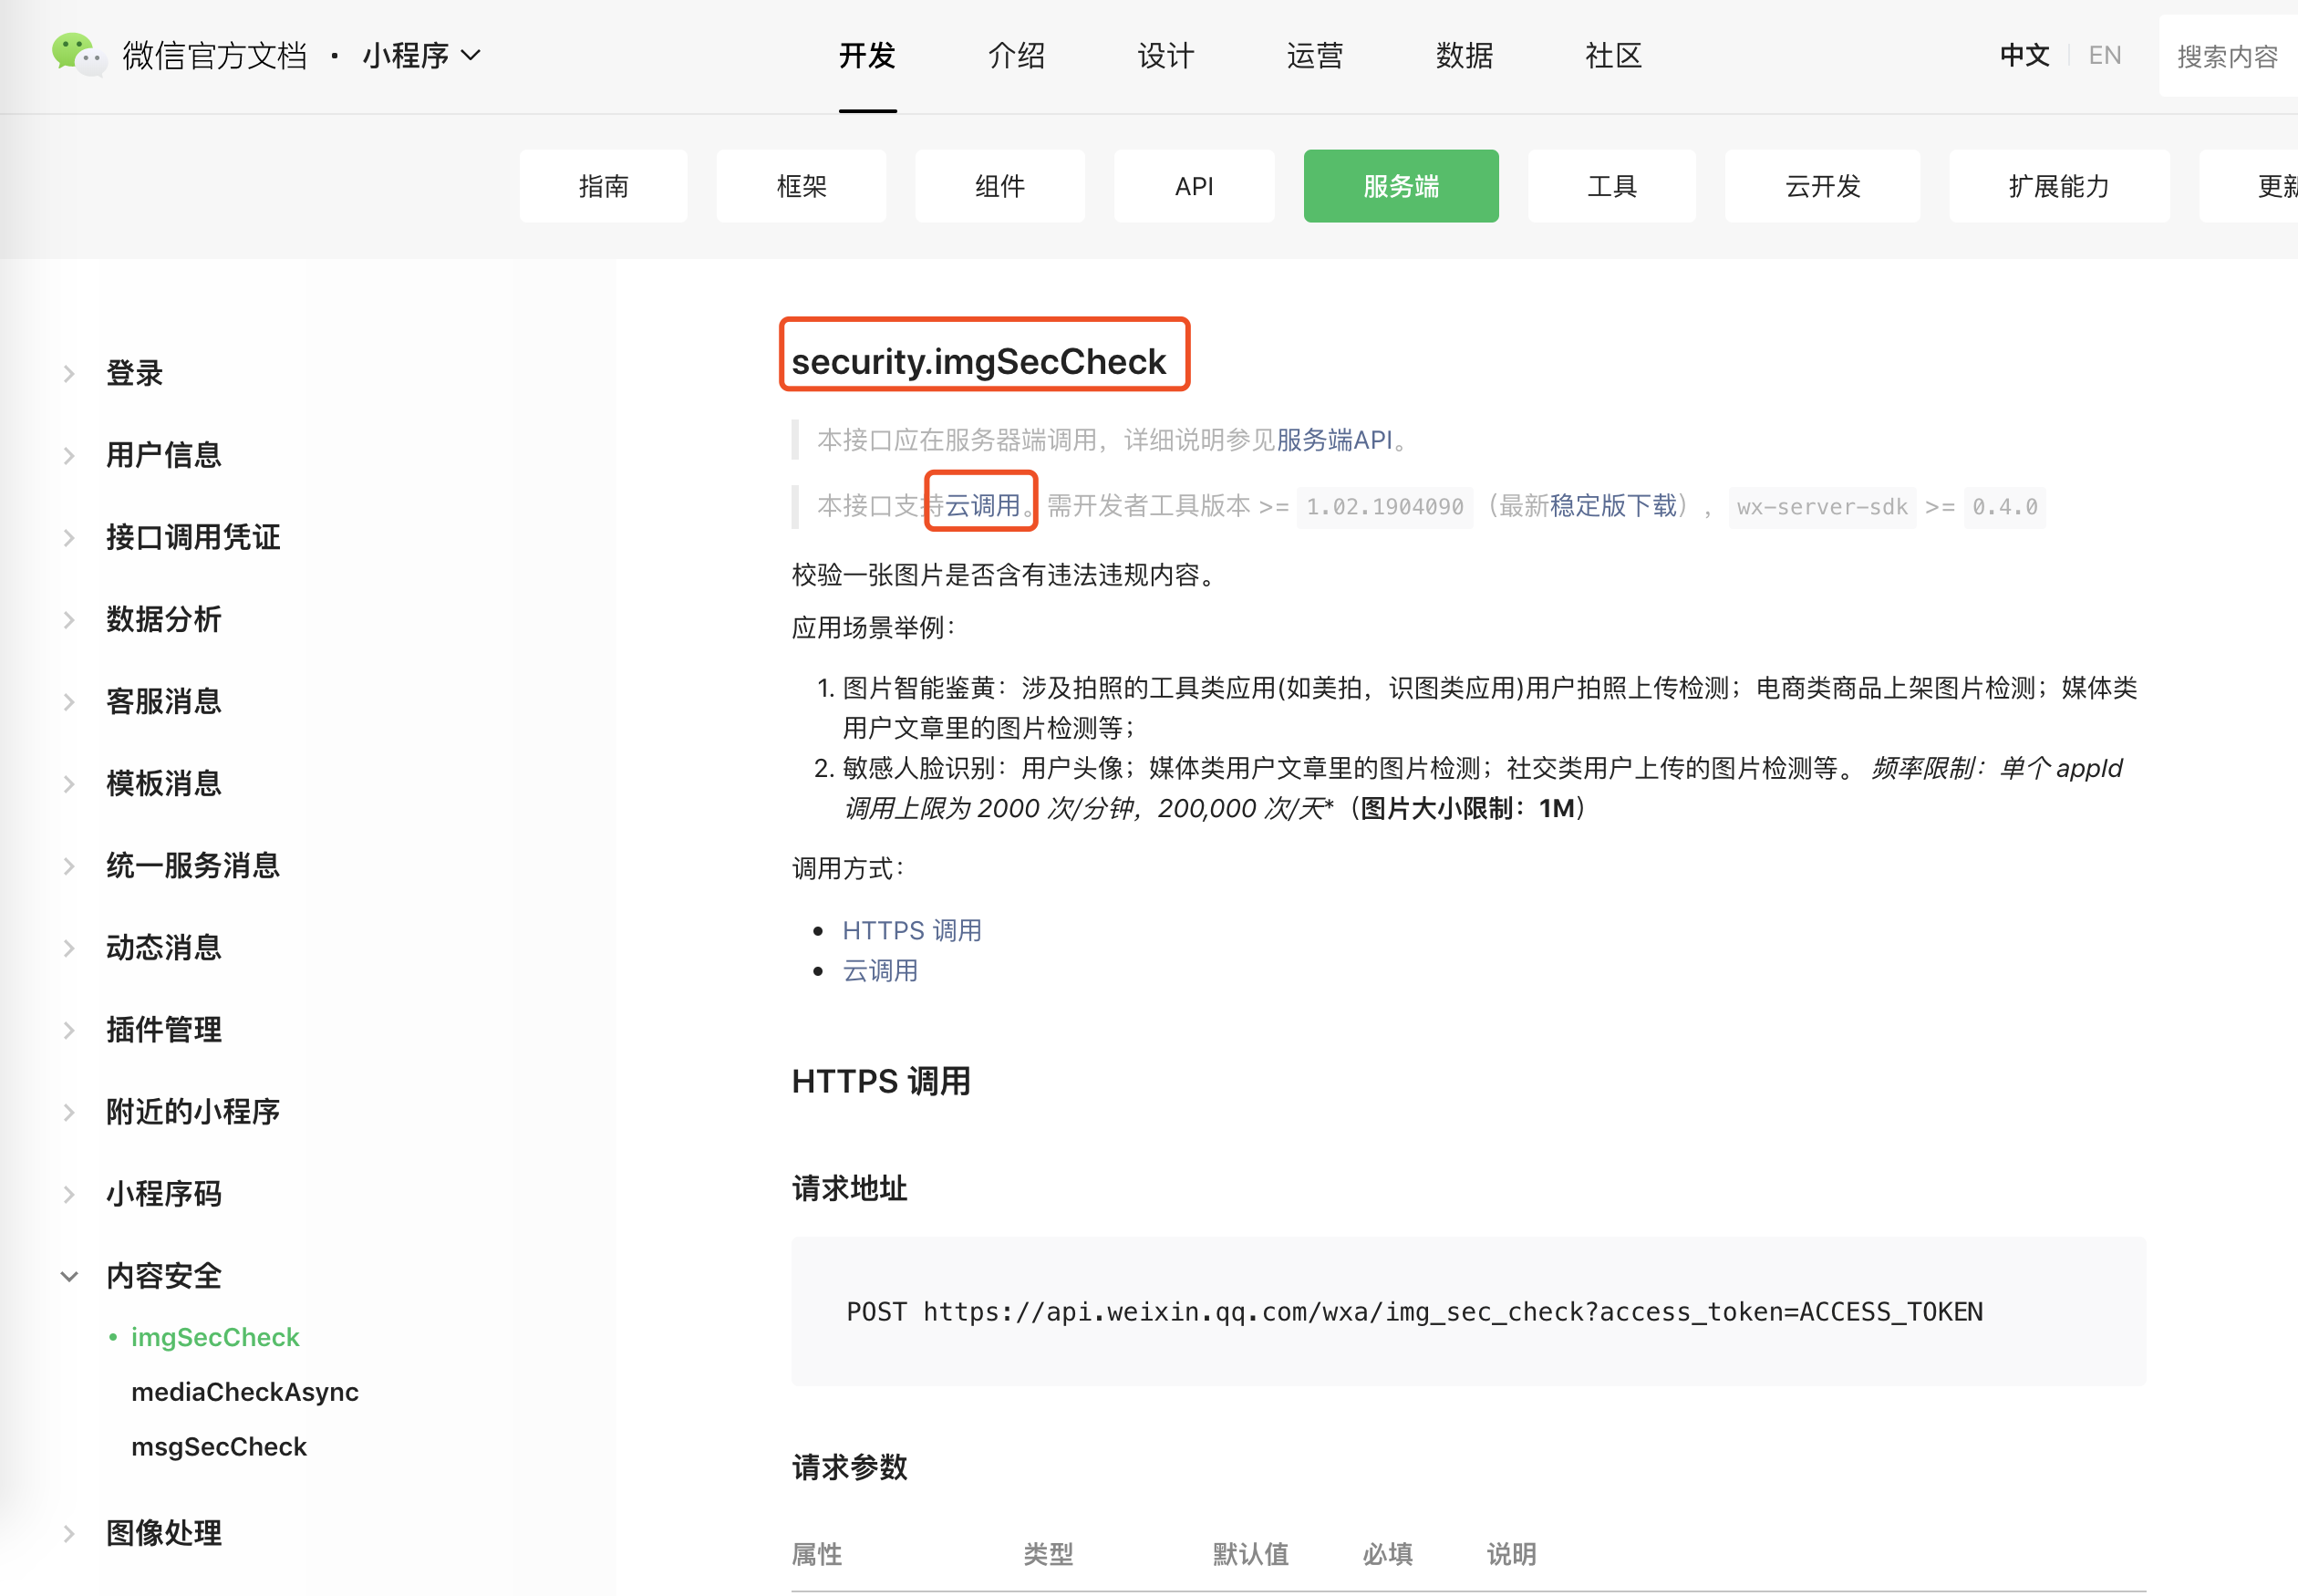Screen dimensions: 2298x1596
Task: Open the 设计 navigation tab
Action: coord(1166,56)
